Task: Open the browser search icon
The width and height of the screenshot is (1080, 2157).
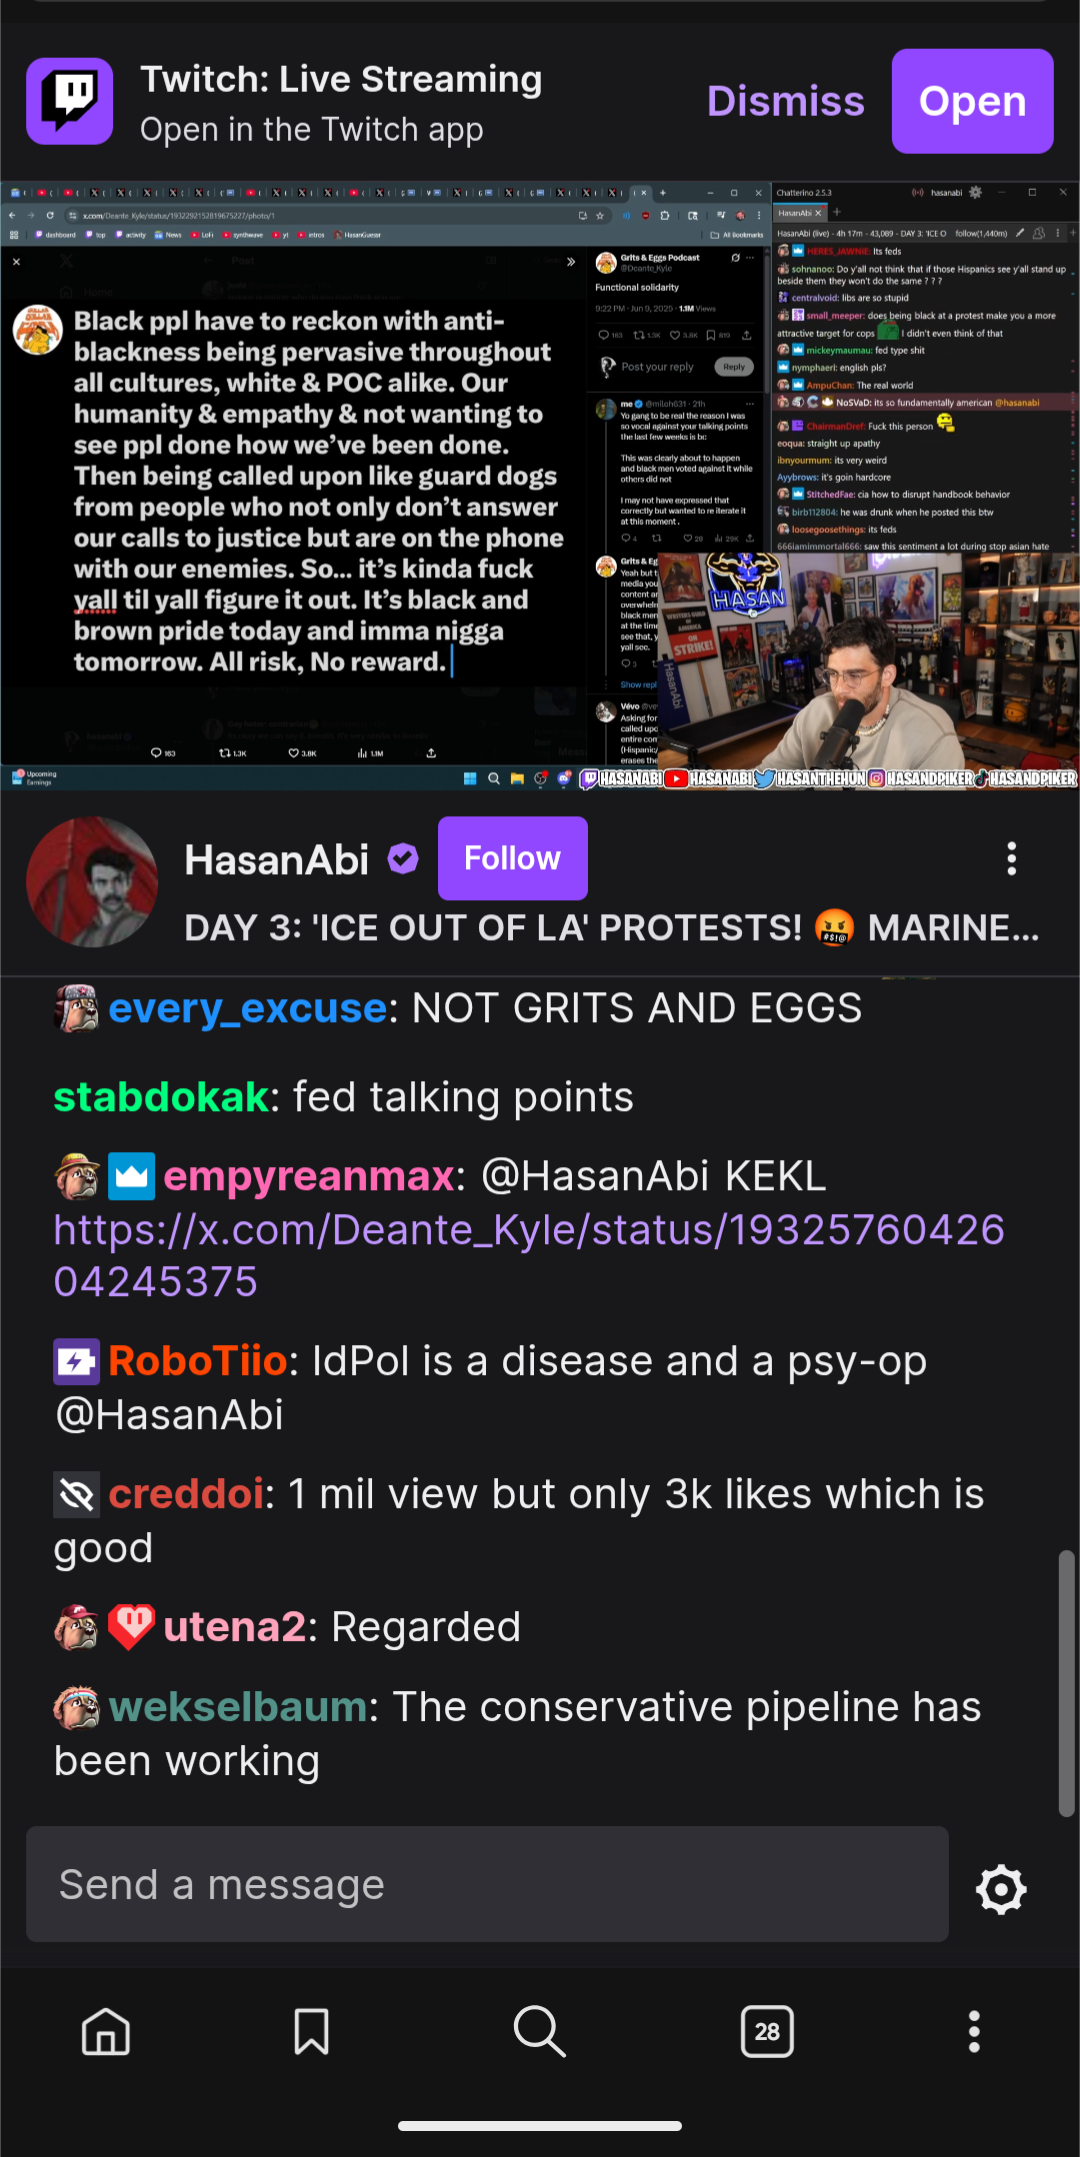Action: (540, 2031)
